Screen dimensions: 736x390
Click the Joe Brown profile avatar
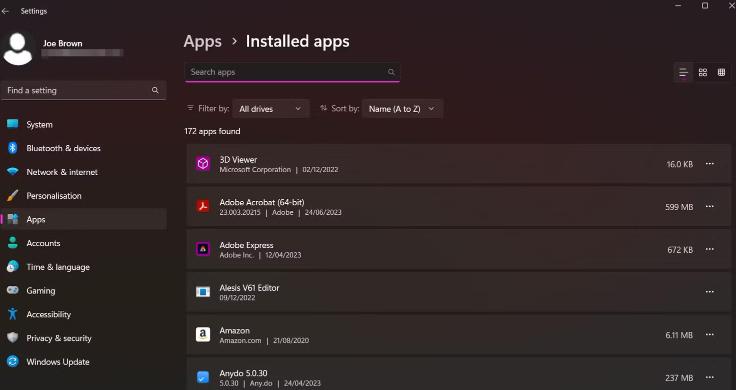(18, 49)
